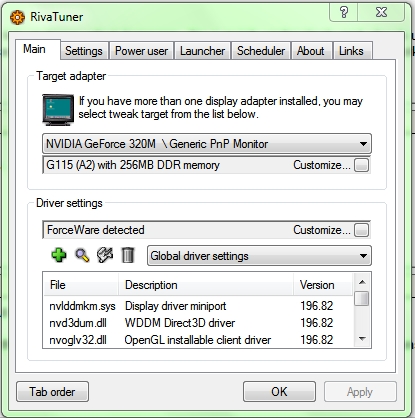
Task: Click the G115 (A2) with 256MB DDR memory text
Action: point(133,165)
